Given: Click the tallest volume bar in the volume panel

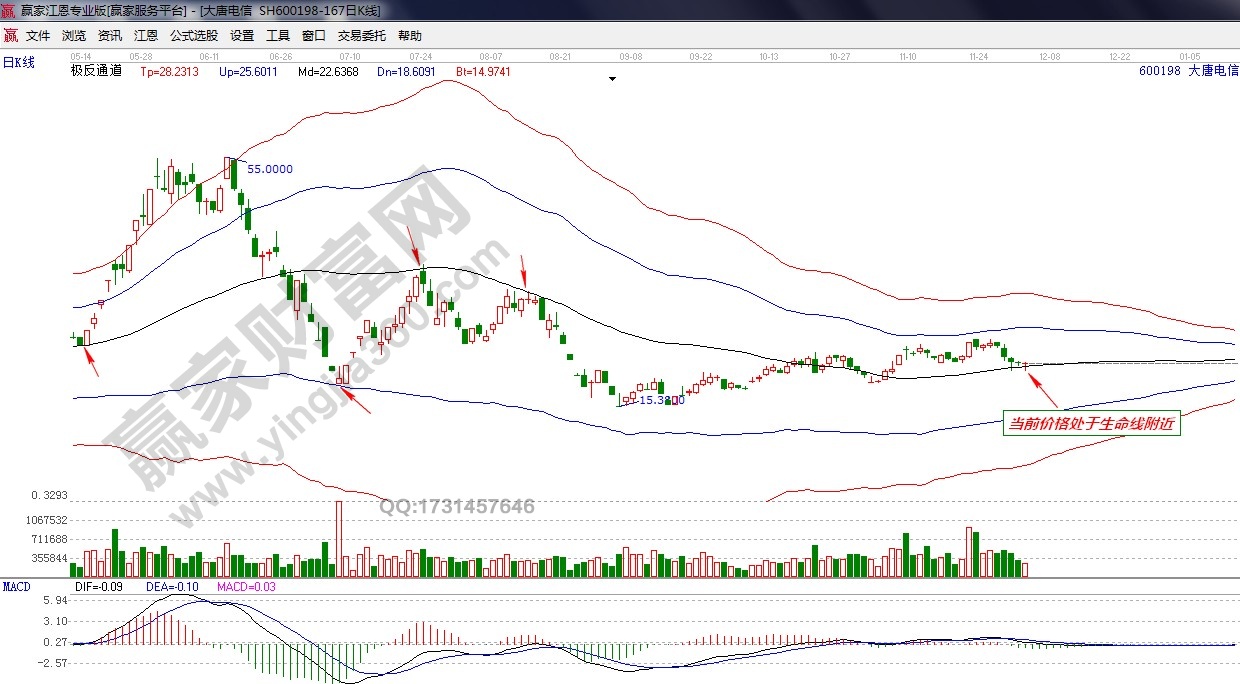Looking at the screenshot, I should coord(339,538).
